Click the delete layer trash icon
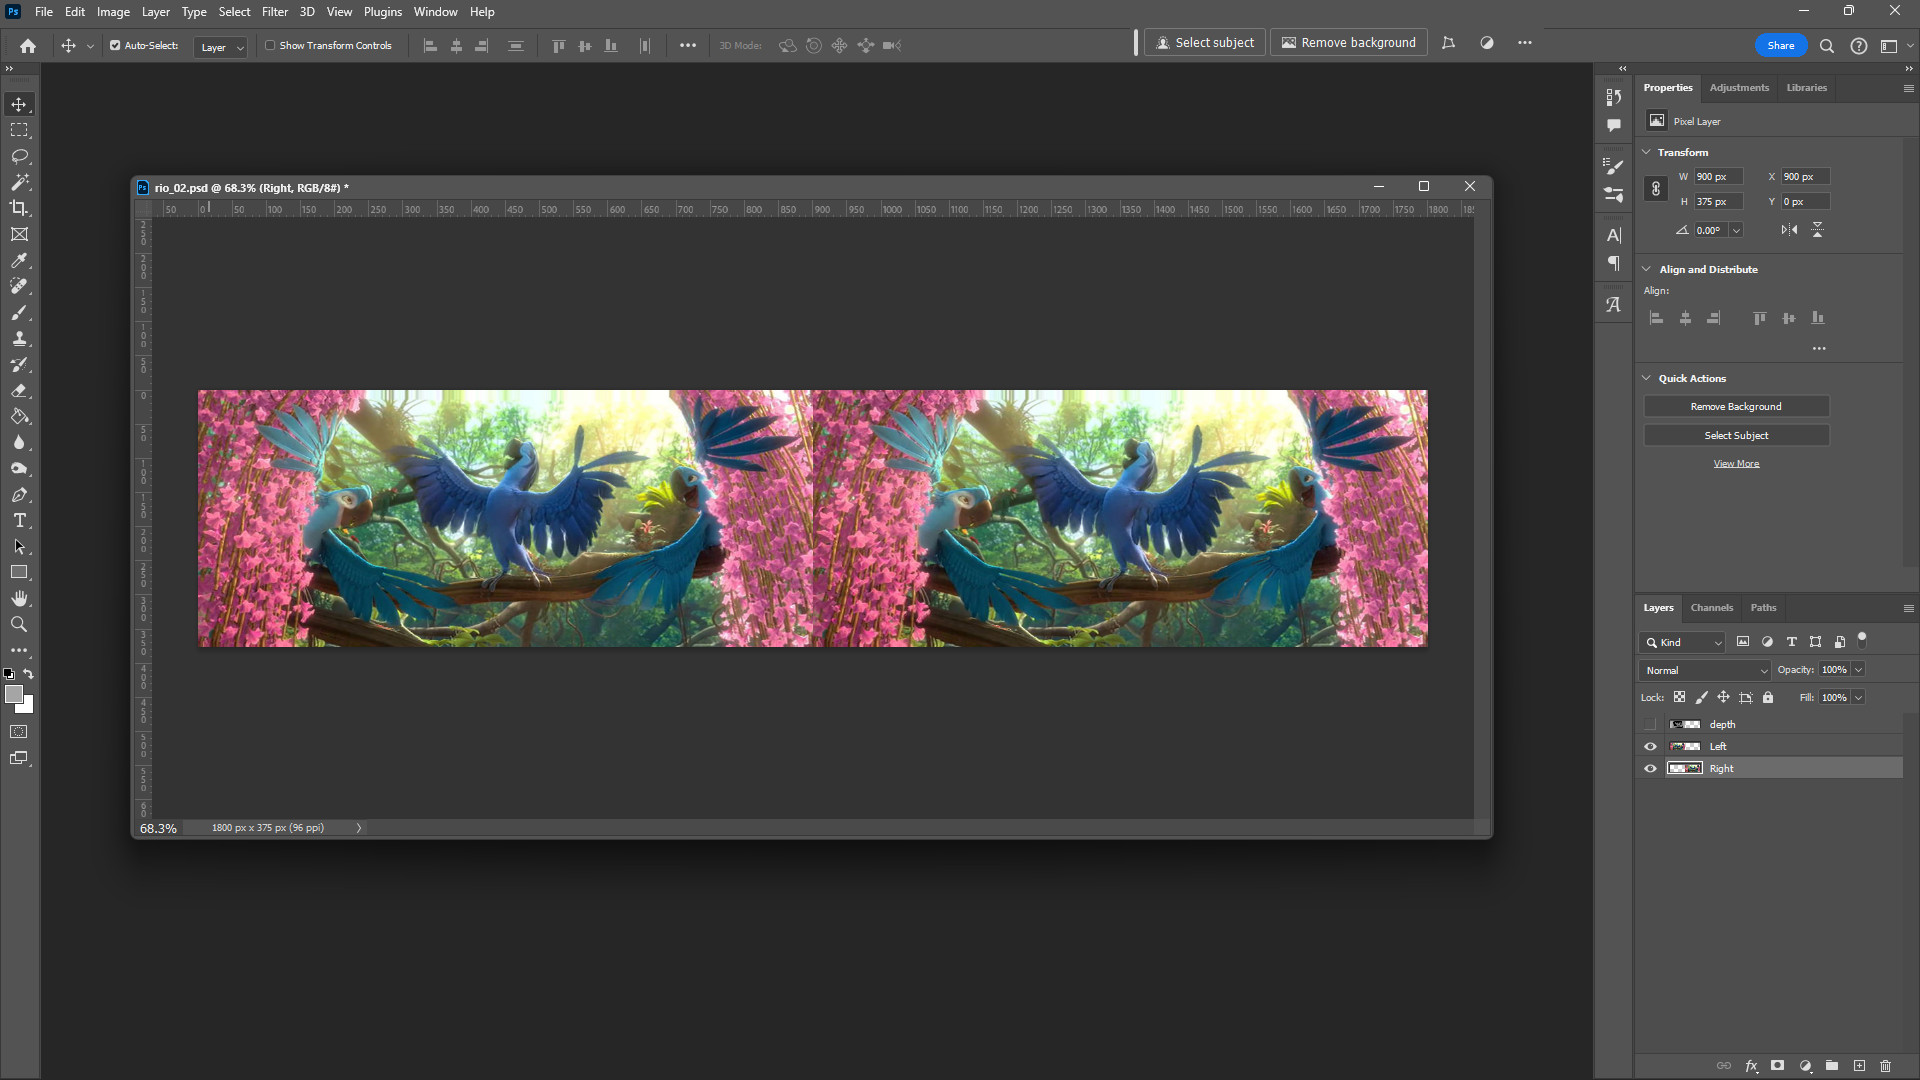This screenshot has width=1920, height=1080. (1885, 1066)
